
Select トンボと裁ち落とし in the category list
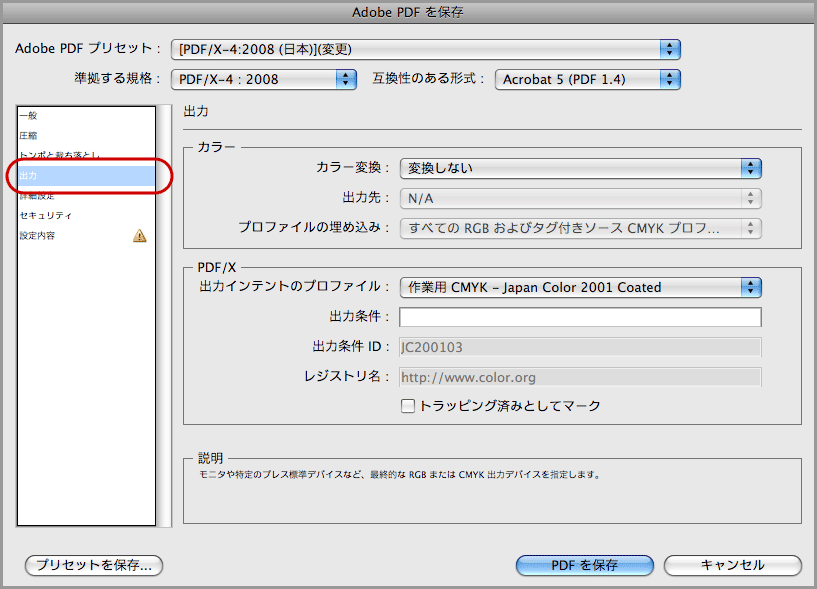pyautogui.click(x=86, y=155)
